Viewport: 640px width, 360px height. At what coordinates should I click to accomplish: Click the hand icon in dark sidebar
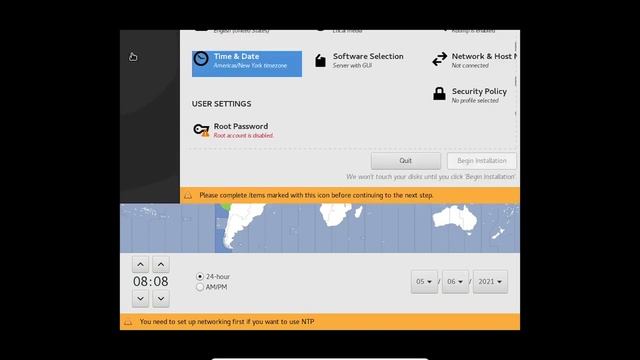tap(133, 57)
